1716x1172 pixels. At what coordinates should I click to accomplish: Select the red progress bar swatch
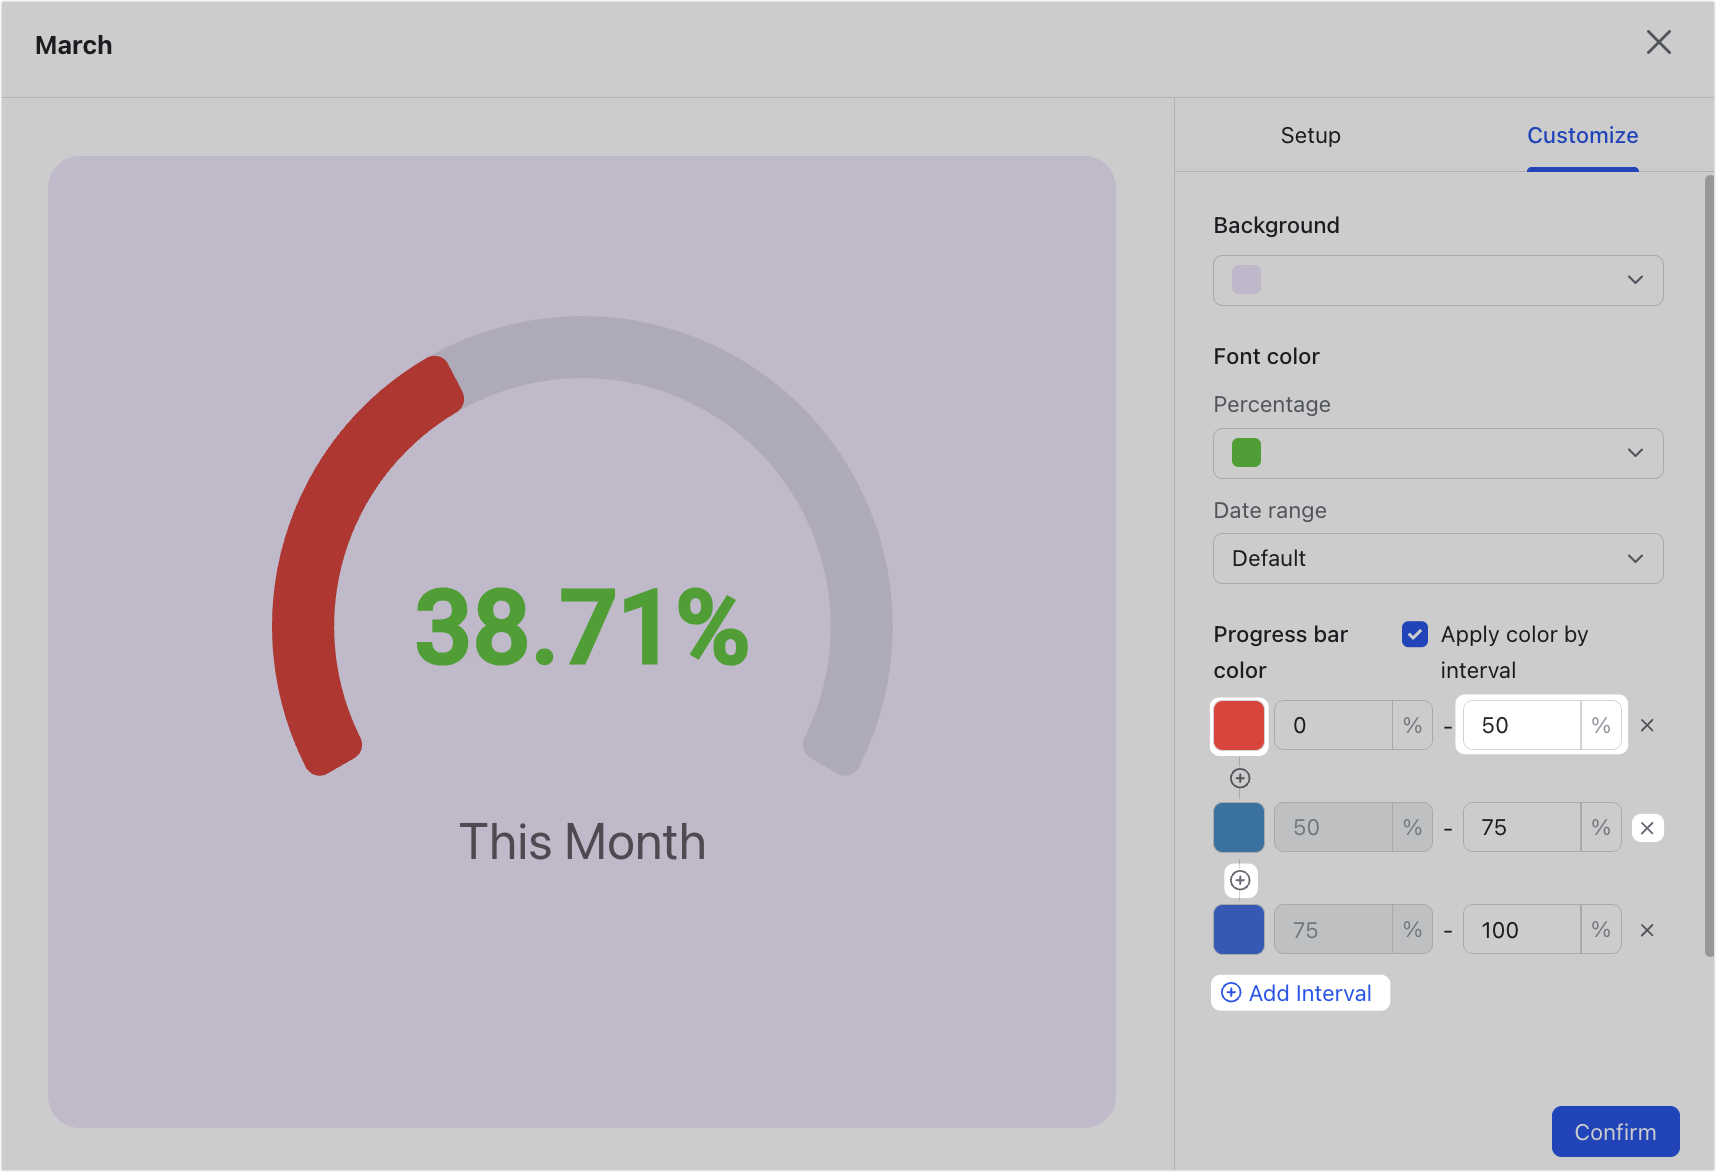1238,725
